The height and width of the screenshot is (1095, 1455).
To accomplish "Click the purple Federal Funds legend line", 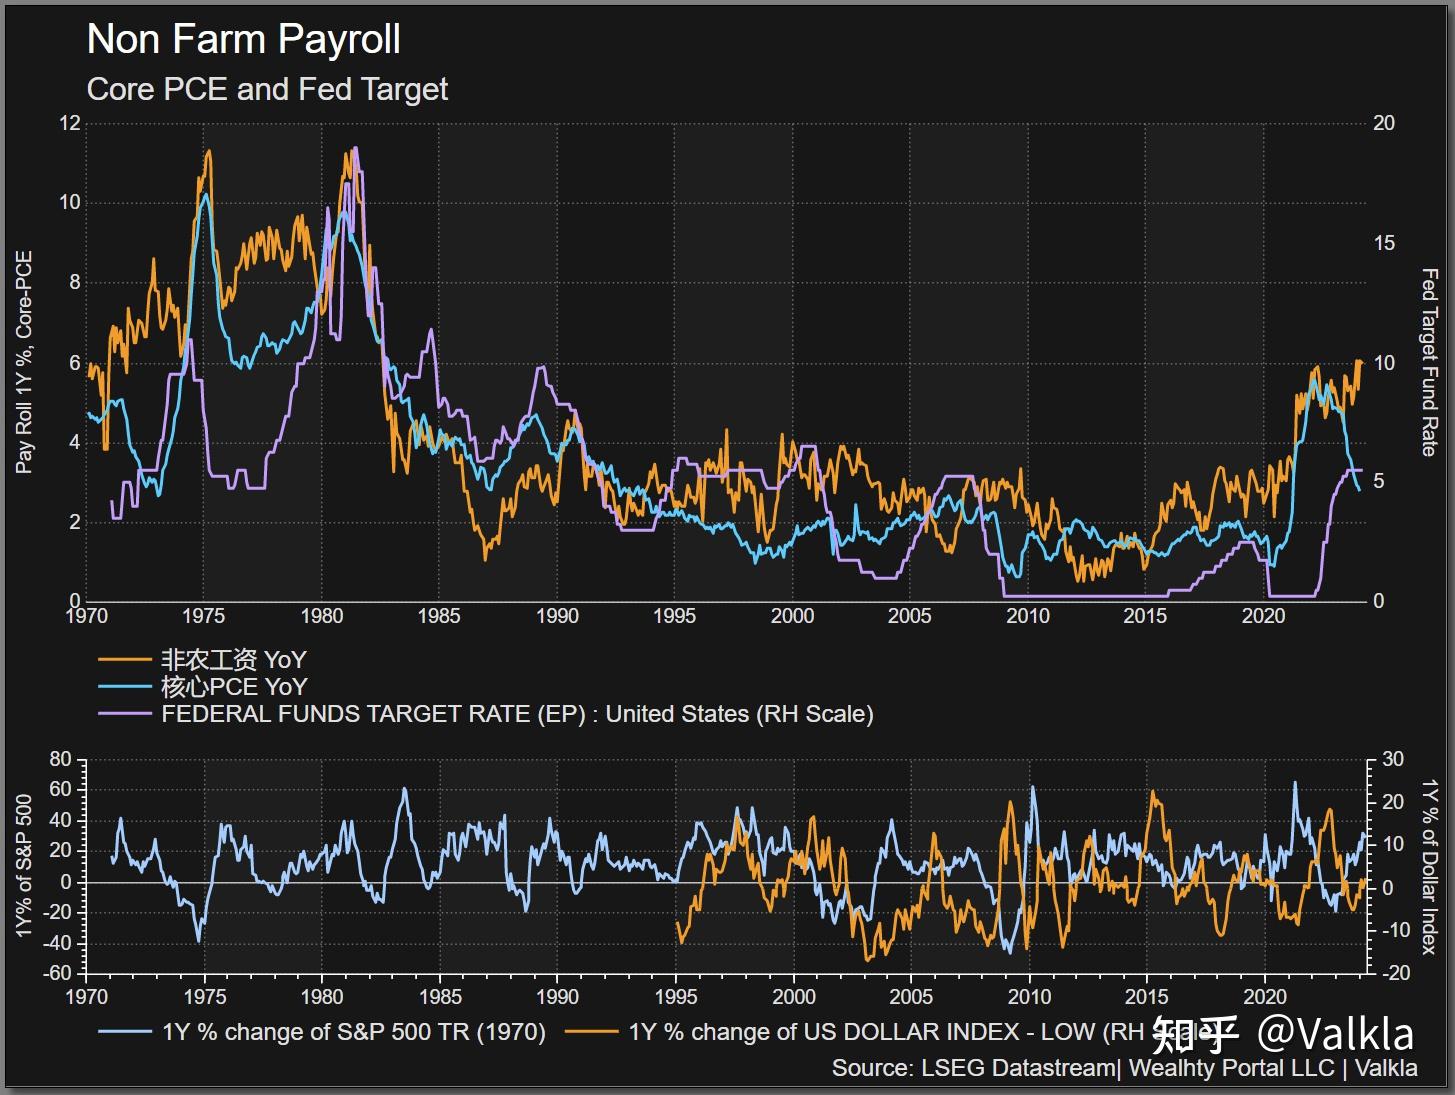I will 124,714.
